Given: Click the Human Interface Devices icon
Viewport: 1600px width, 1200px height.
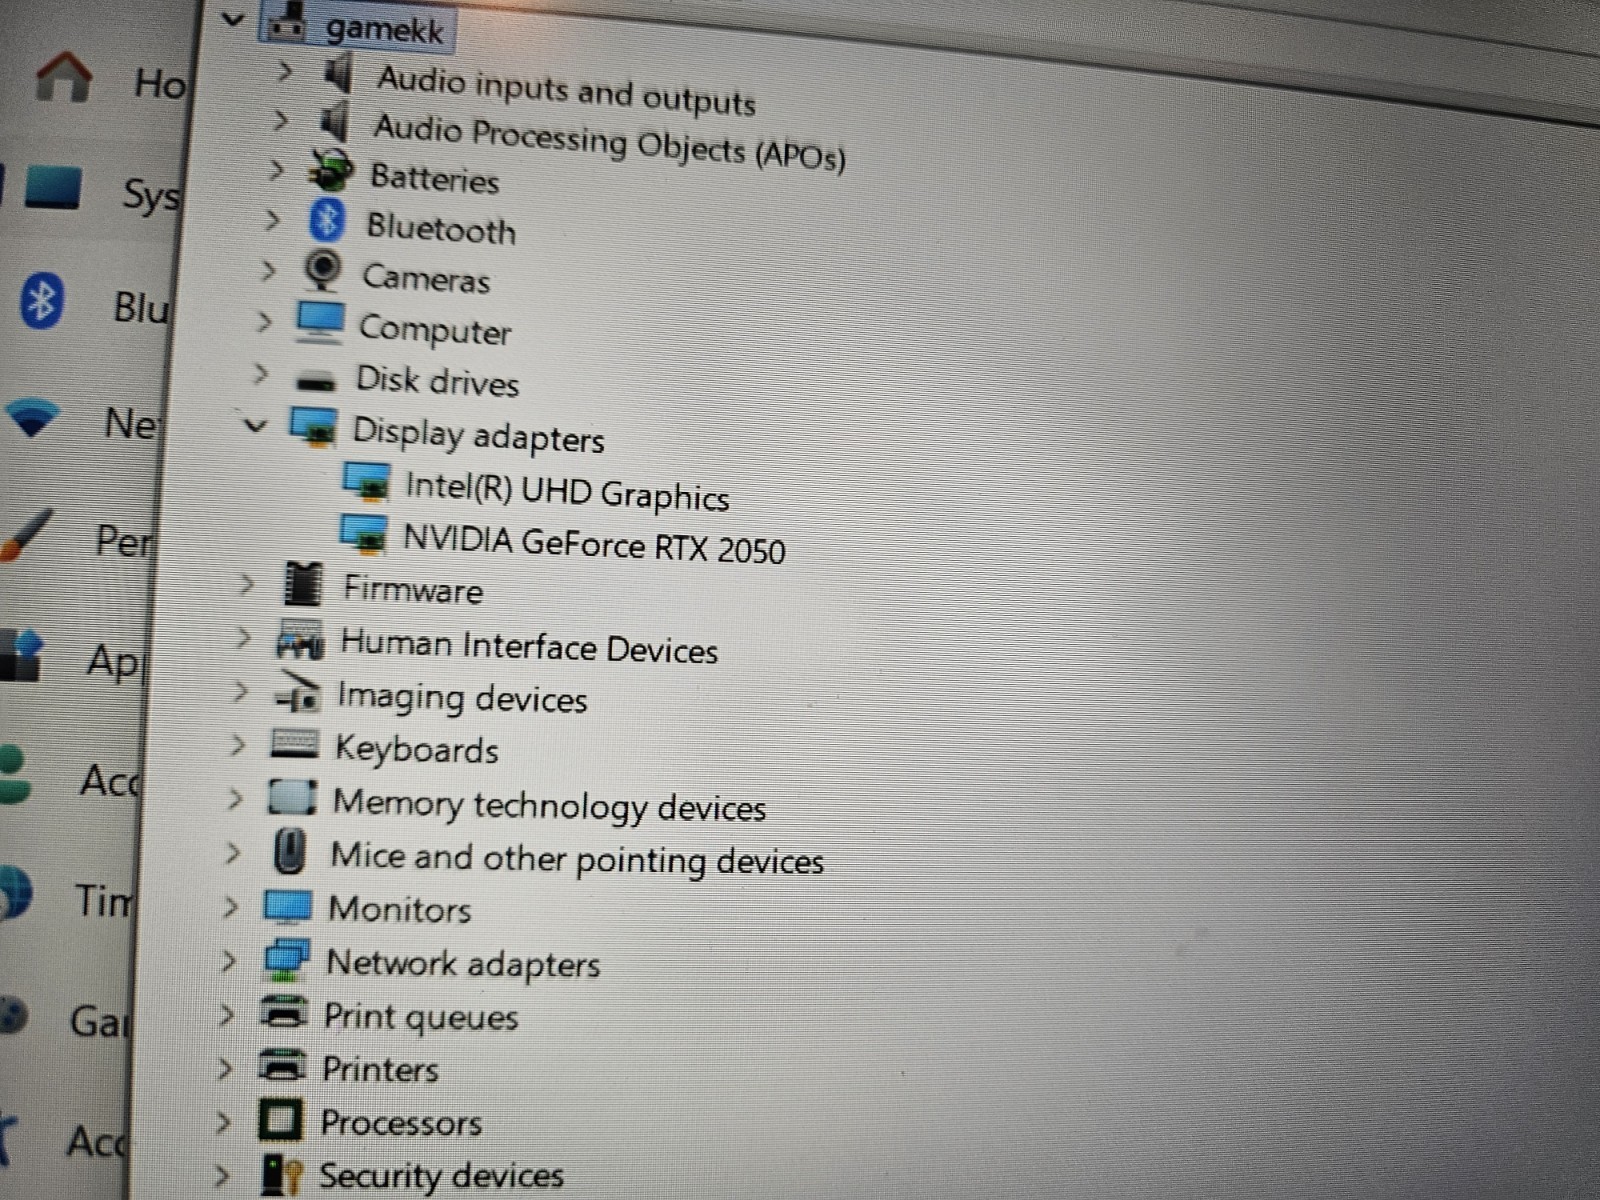Looking at the screenshot, I should pos(300,641).
